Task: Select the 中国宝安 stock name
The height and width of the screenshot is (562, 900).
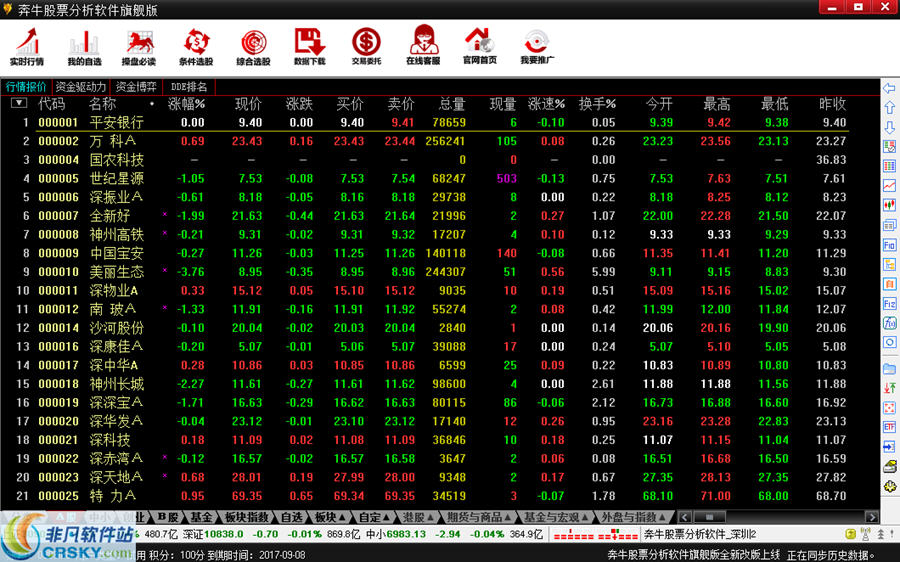Action: click(x=117, y=253)
